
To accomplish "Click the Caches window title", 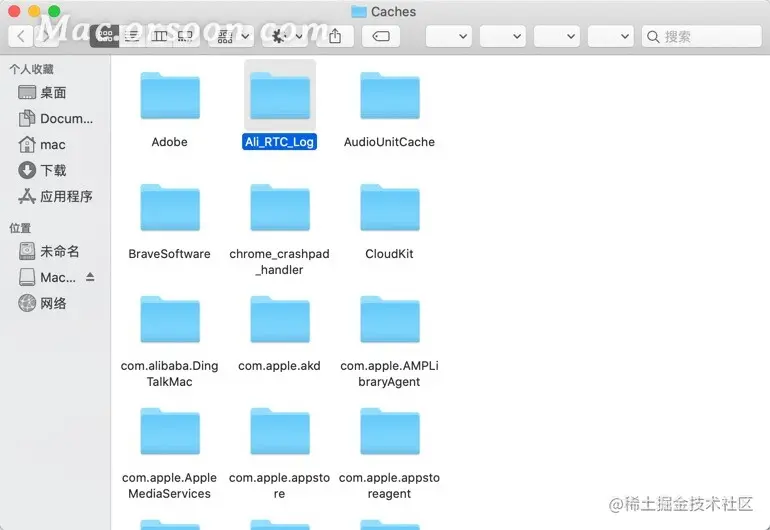I will 393,12.
